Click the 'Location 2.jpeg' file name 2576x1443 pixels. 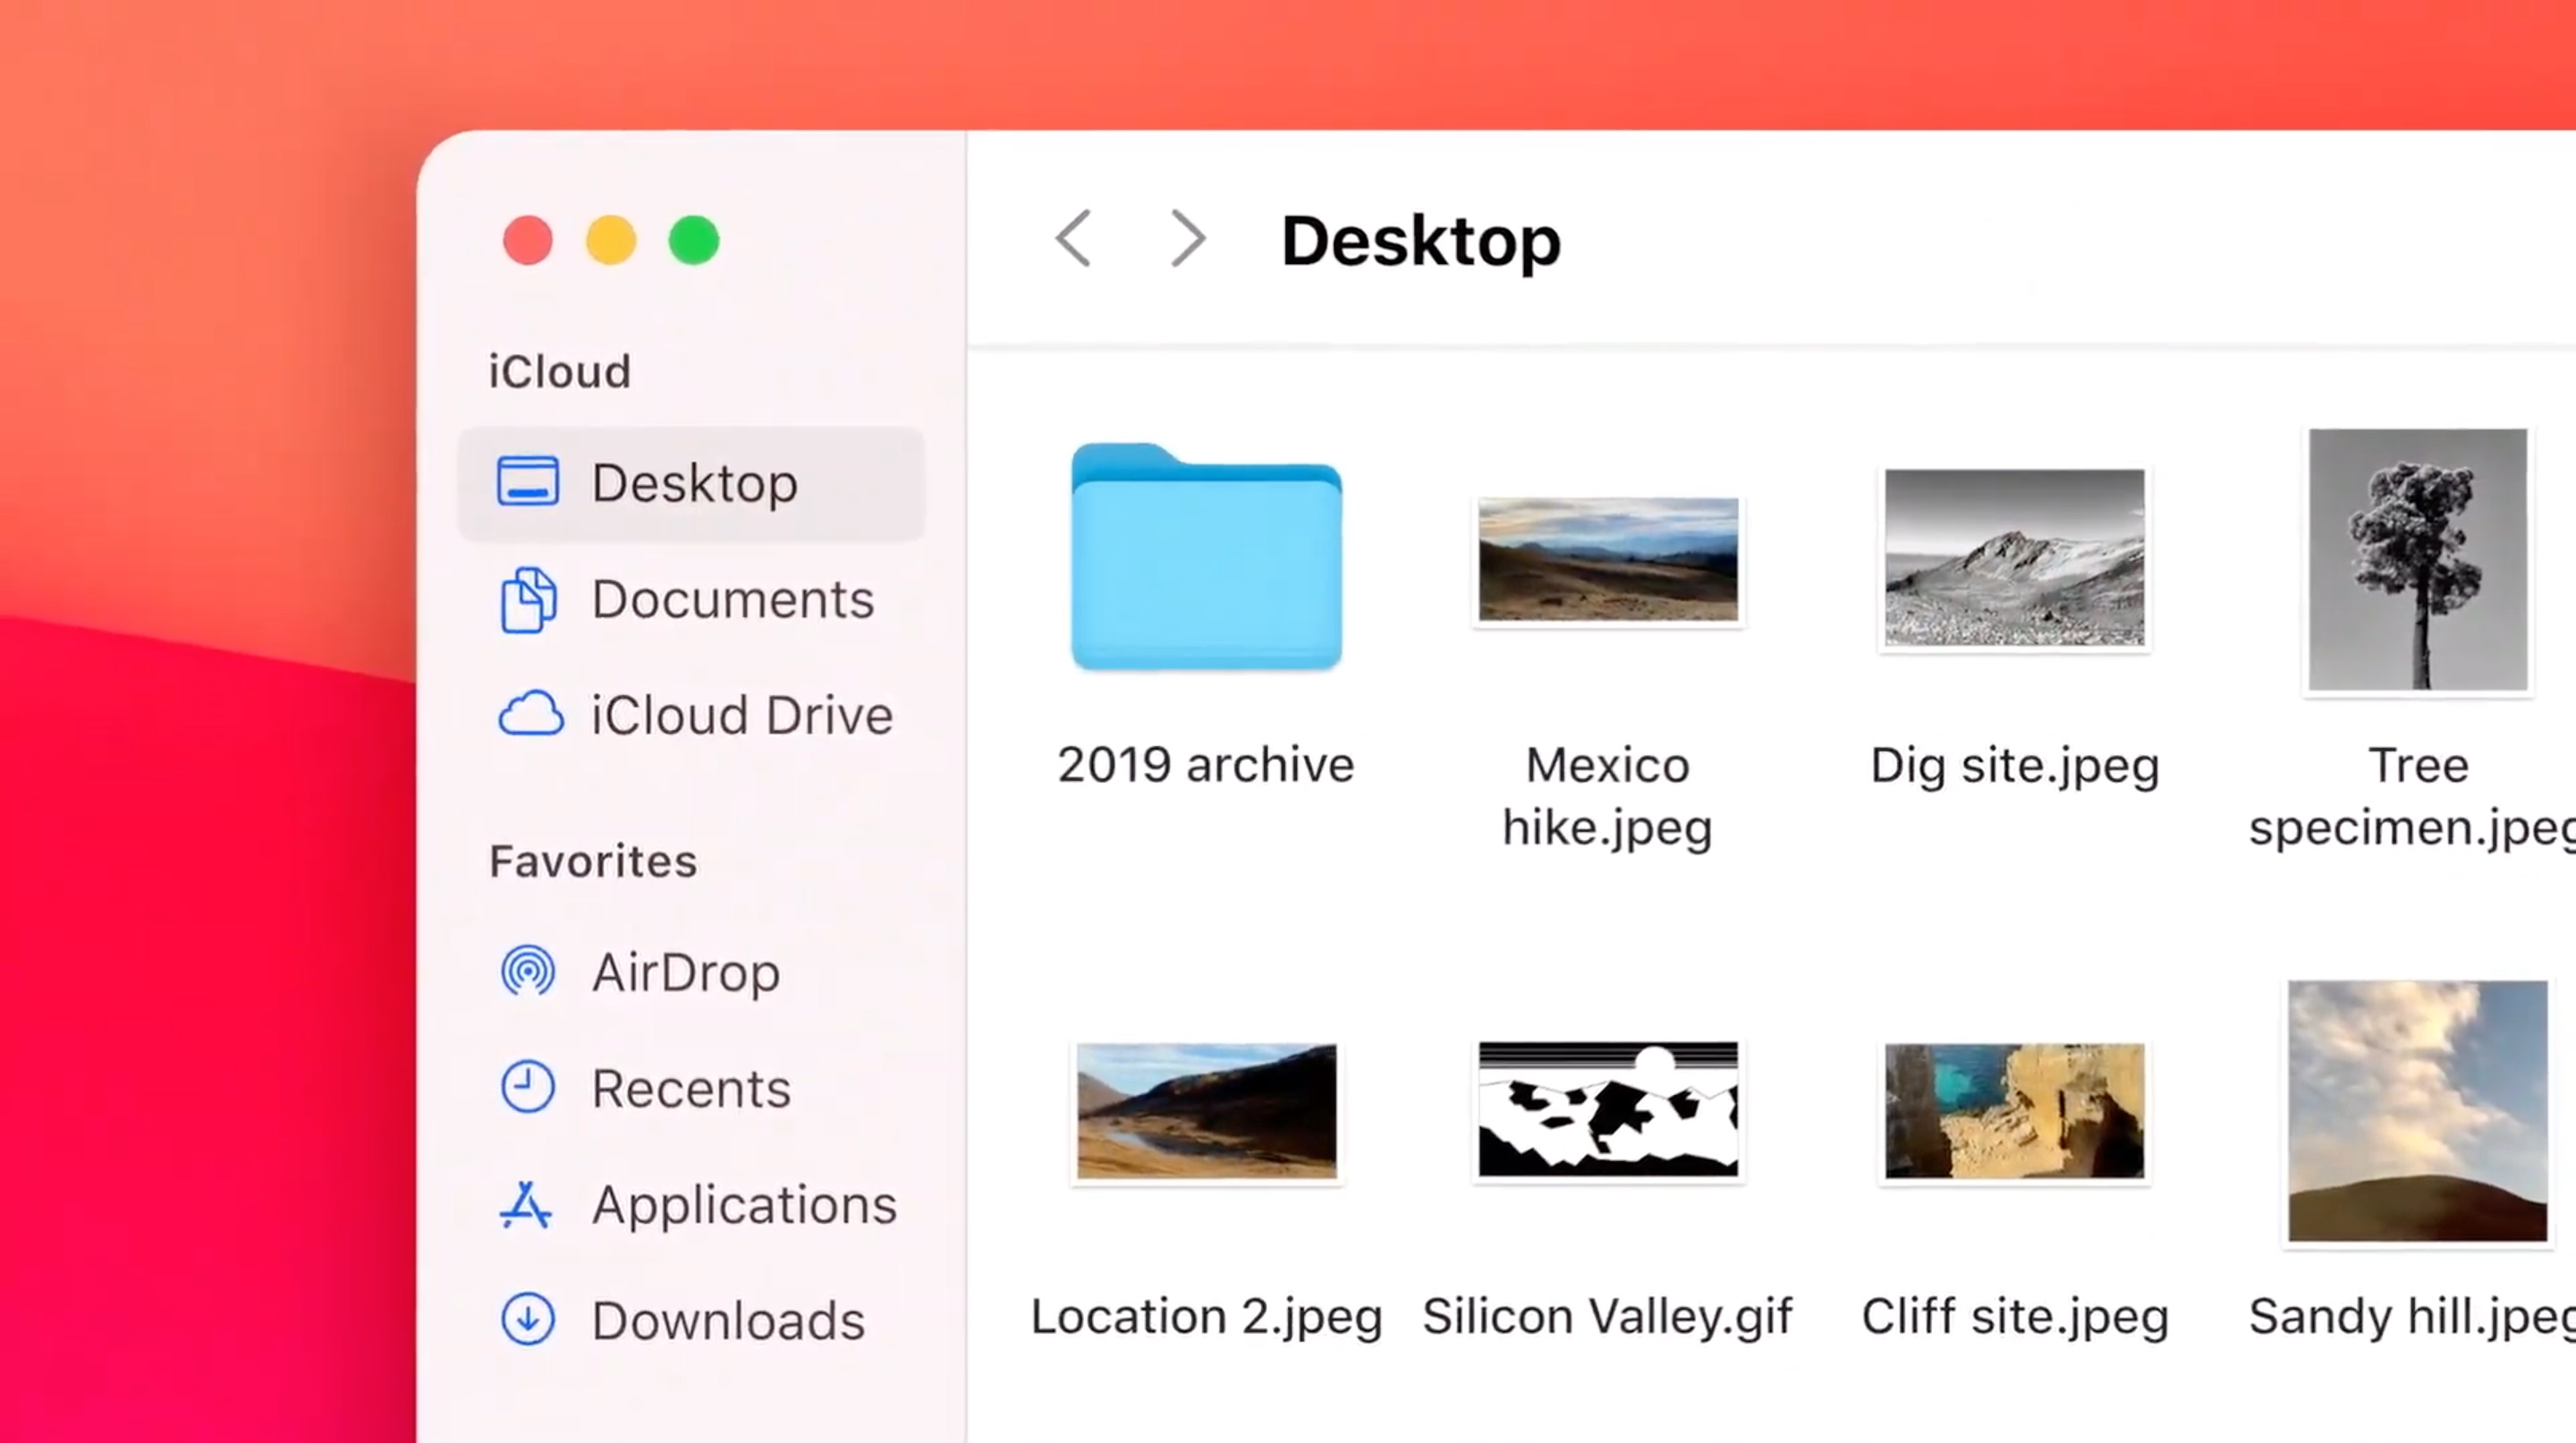[x=1207, y=1317]
